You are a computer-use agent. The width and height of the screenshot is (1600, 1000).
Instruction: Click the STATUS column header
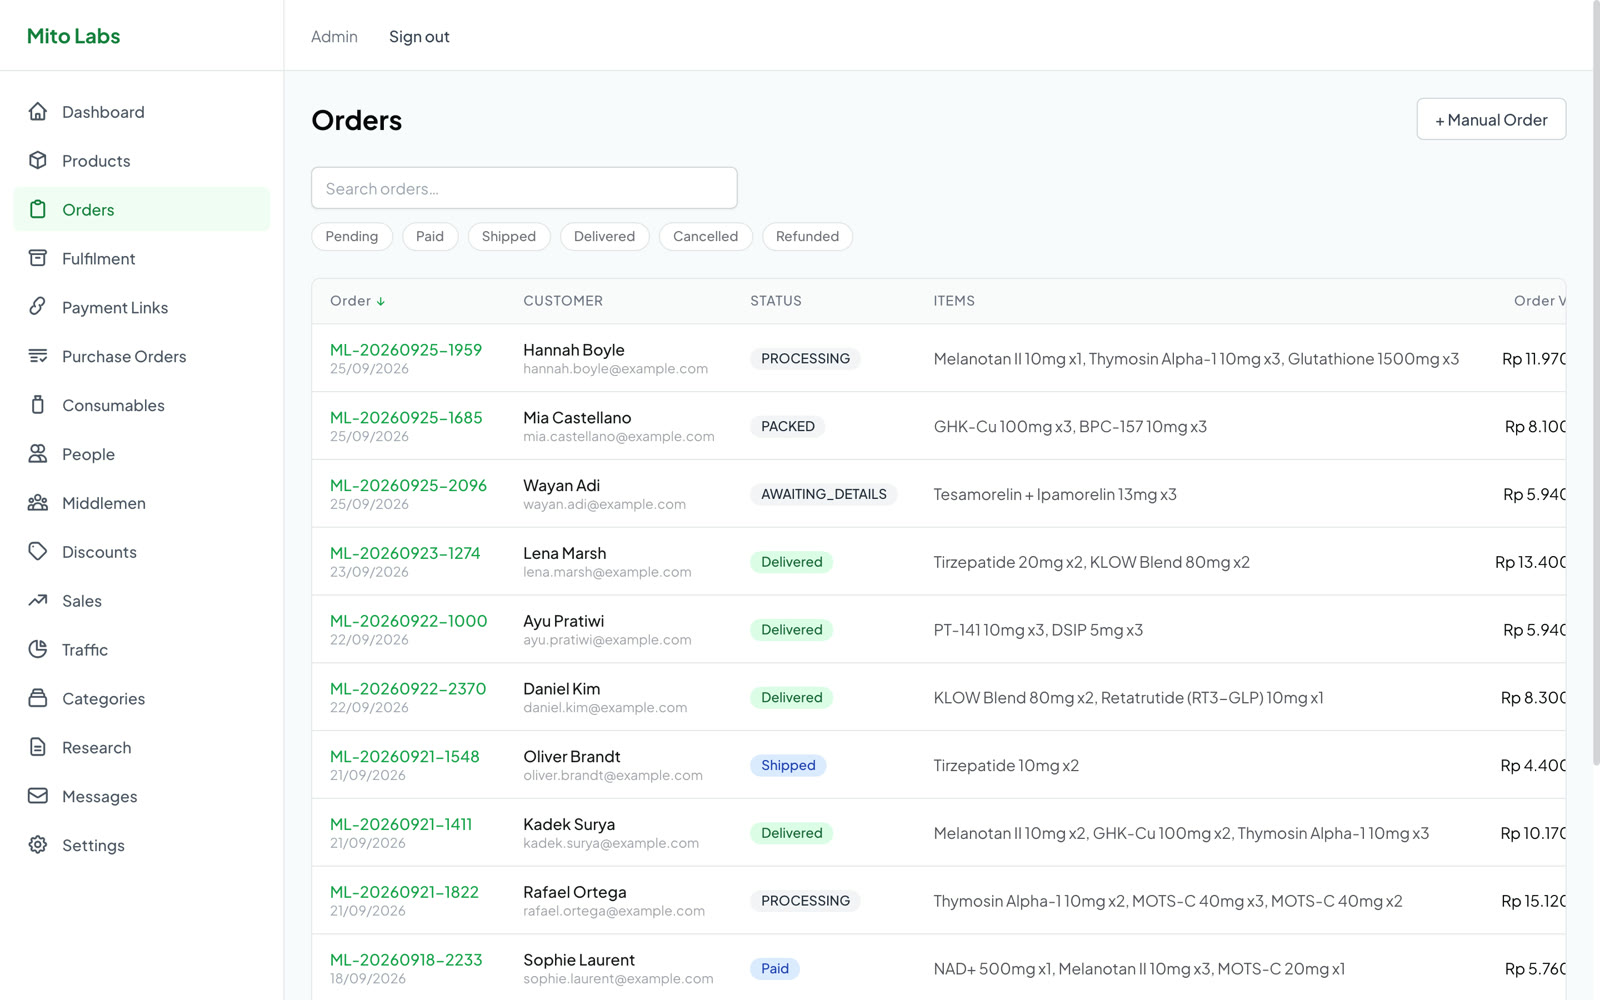tap(776, 301)
